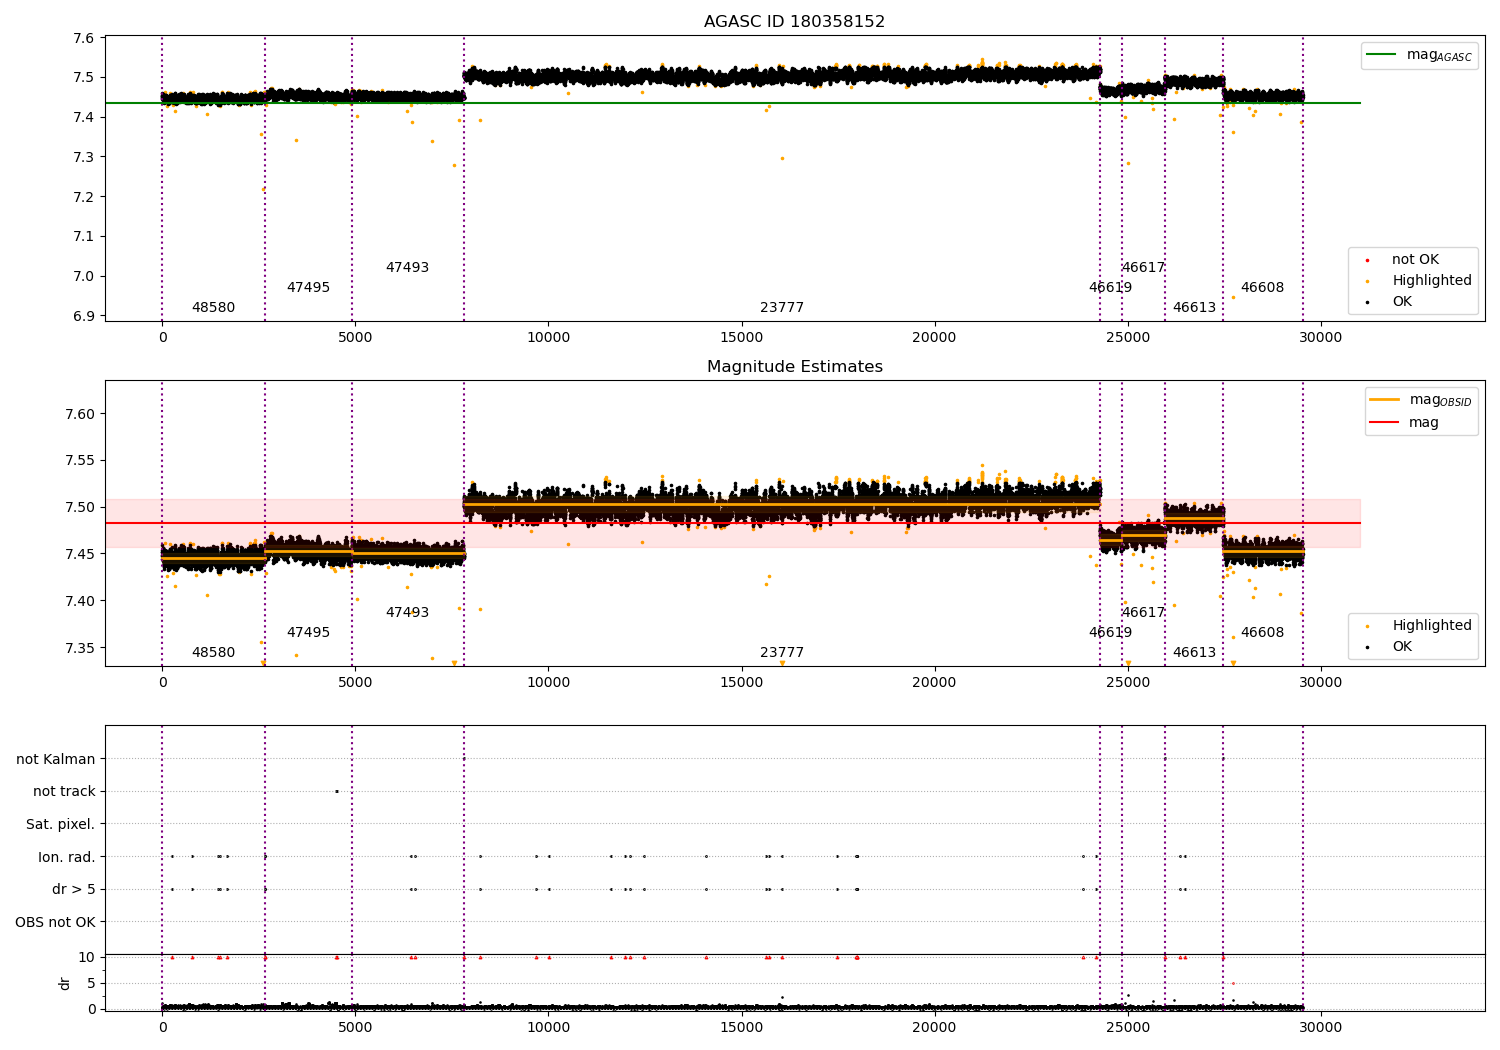Select the 6.9 y-axis tick of top plot
The width and height of the screenshot is (1500, 1050).
85,317
